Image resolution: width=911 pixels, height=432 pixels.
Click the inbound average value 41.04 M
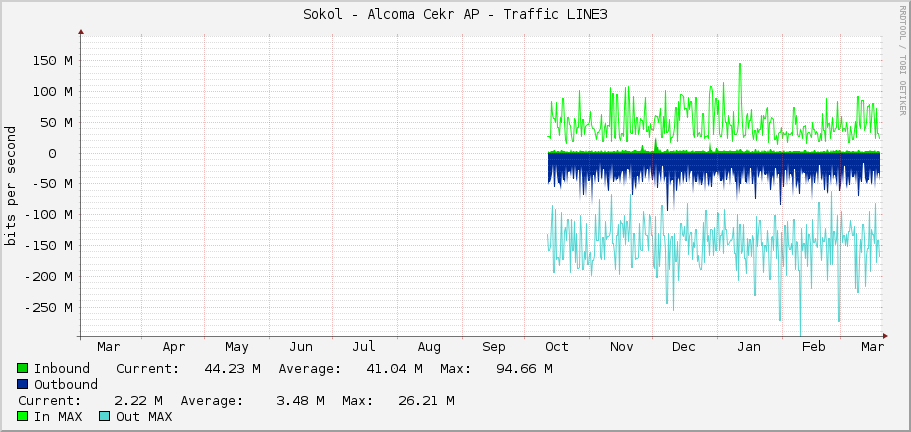pos(394,369)
